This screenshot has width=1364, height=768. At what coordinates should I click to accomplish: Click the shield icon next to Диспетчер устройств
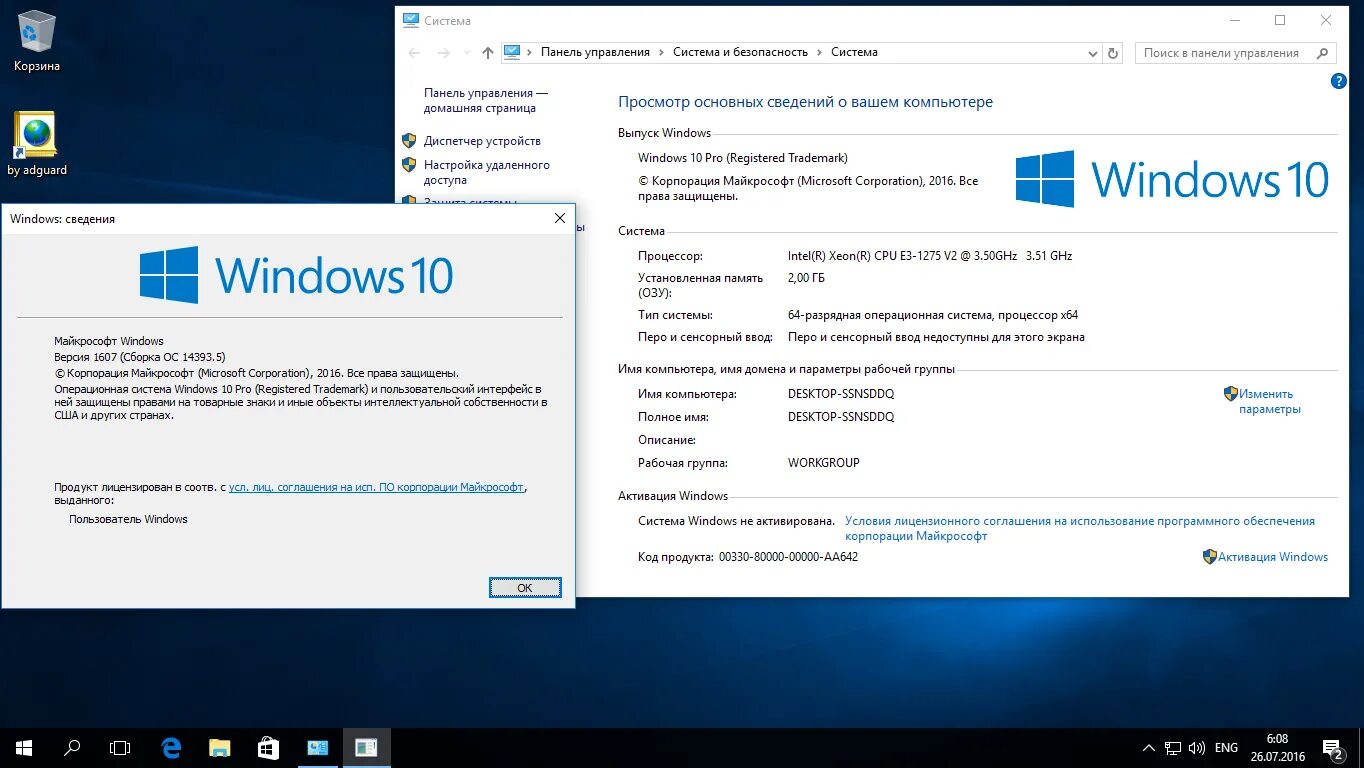[409, 141]
